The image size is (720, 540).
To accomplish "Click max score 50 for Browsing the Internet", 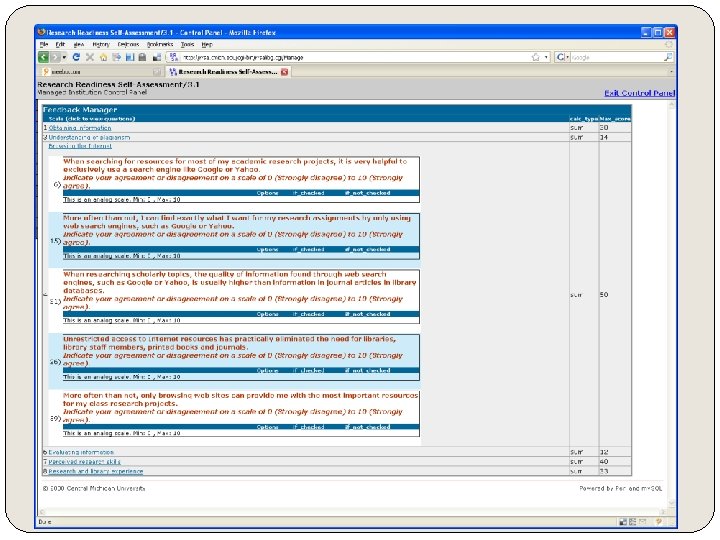I will (x=604, y=294).
